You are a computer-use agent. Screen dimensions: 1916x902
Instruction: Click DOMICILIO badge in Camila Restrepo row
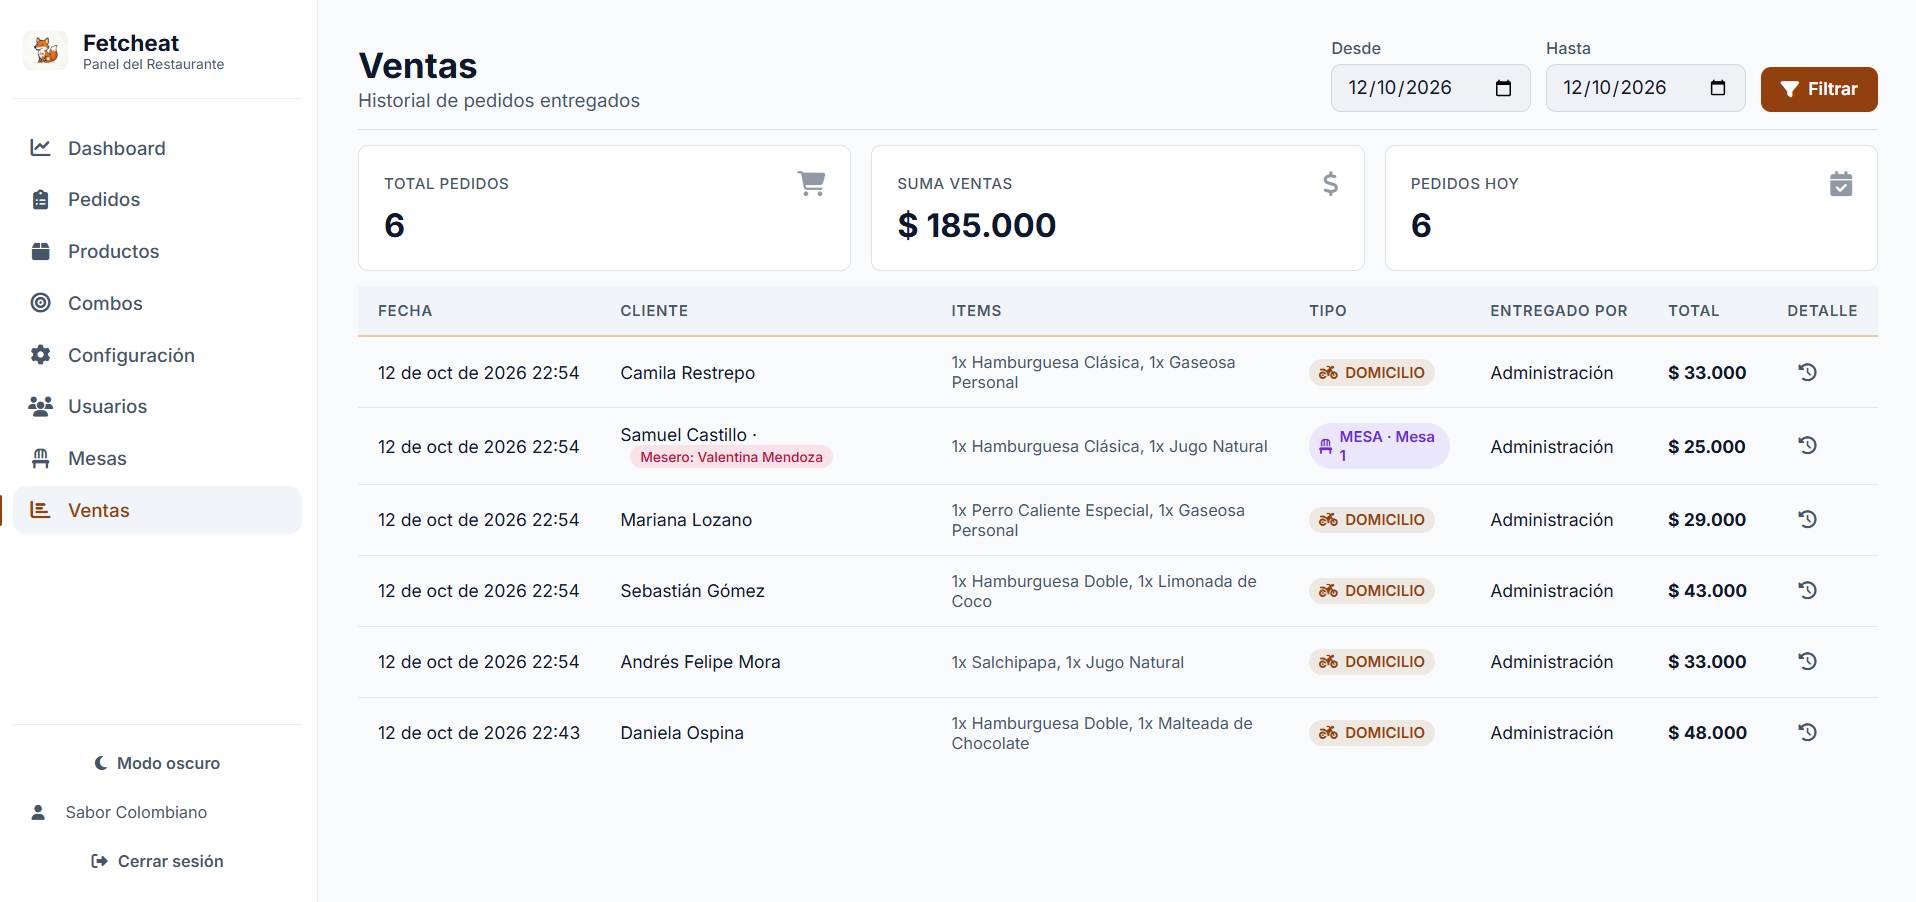click(1371, 372)
